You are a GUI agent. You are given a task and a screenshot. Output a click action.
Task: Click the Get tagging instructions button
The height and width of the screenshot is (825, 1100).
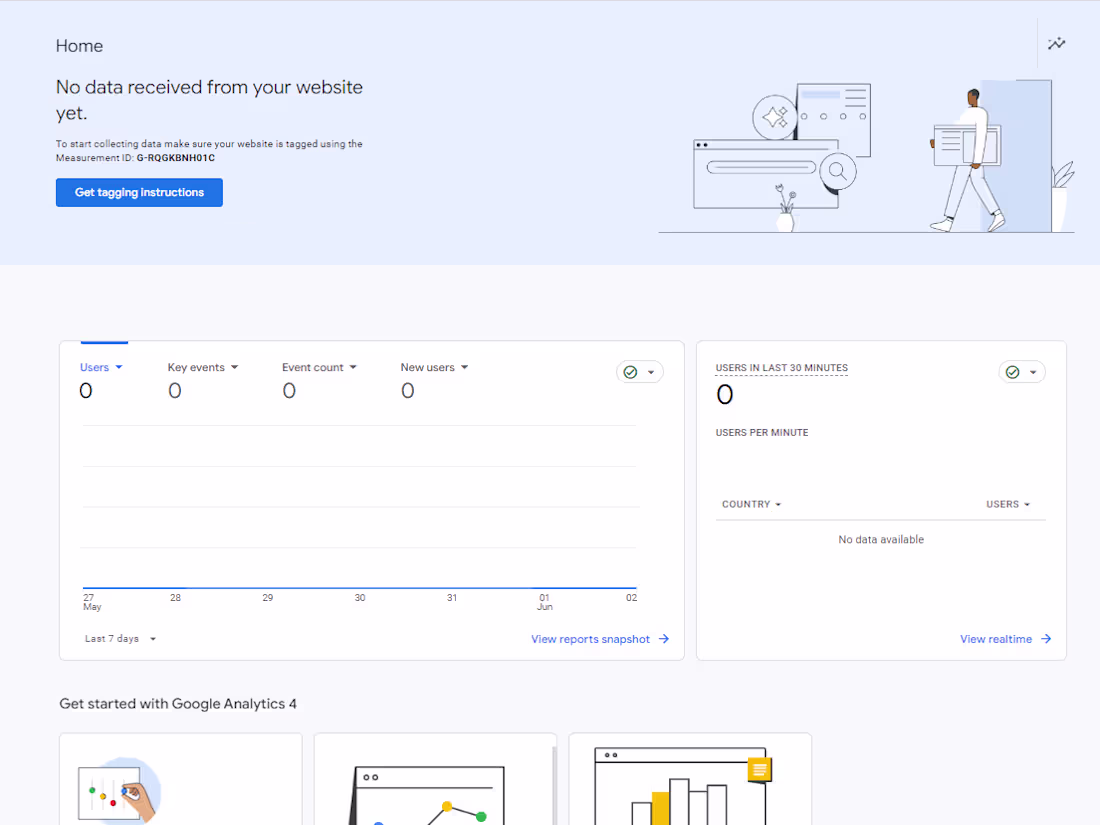pyautogui.click(x=140, y=192)
